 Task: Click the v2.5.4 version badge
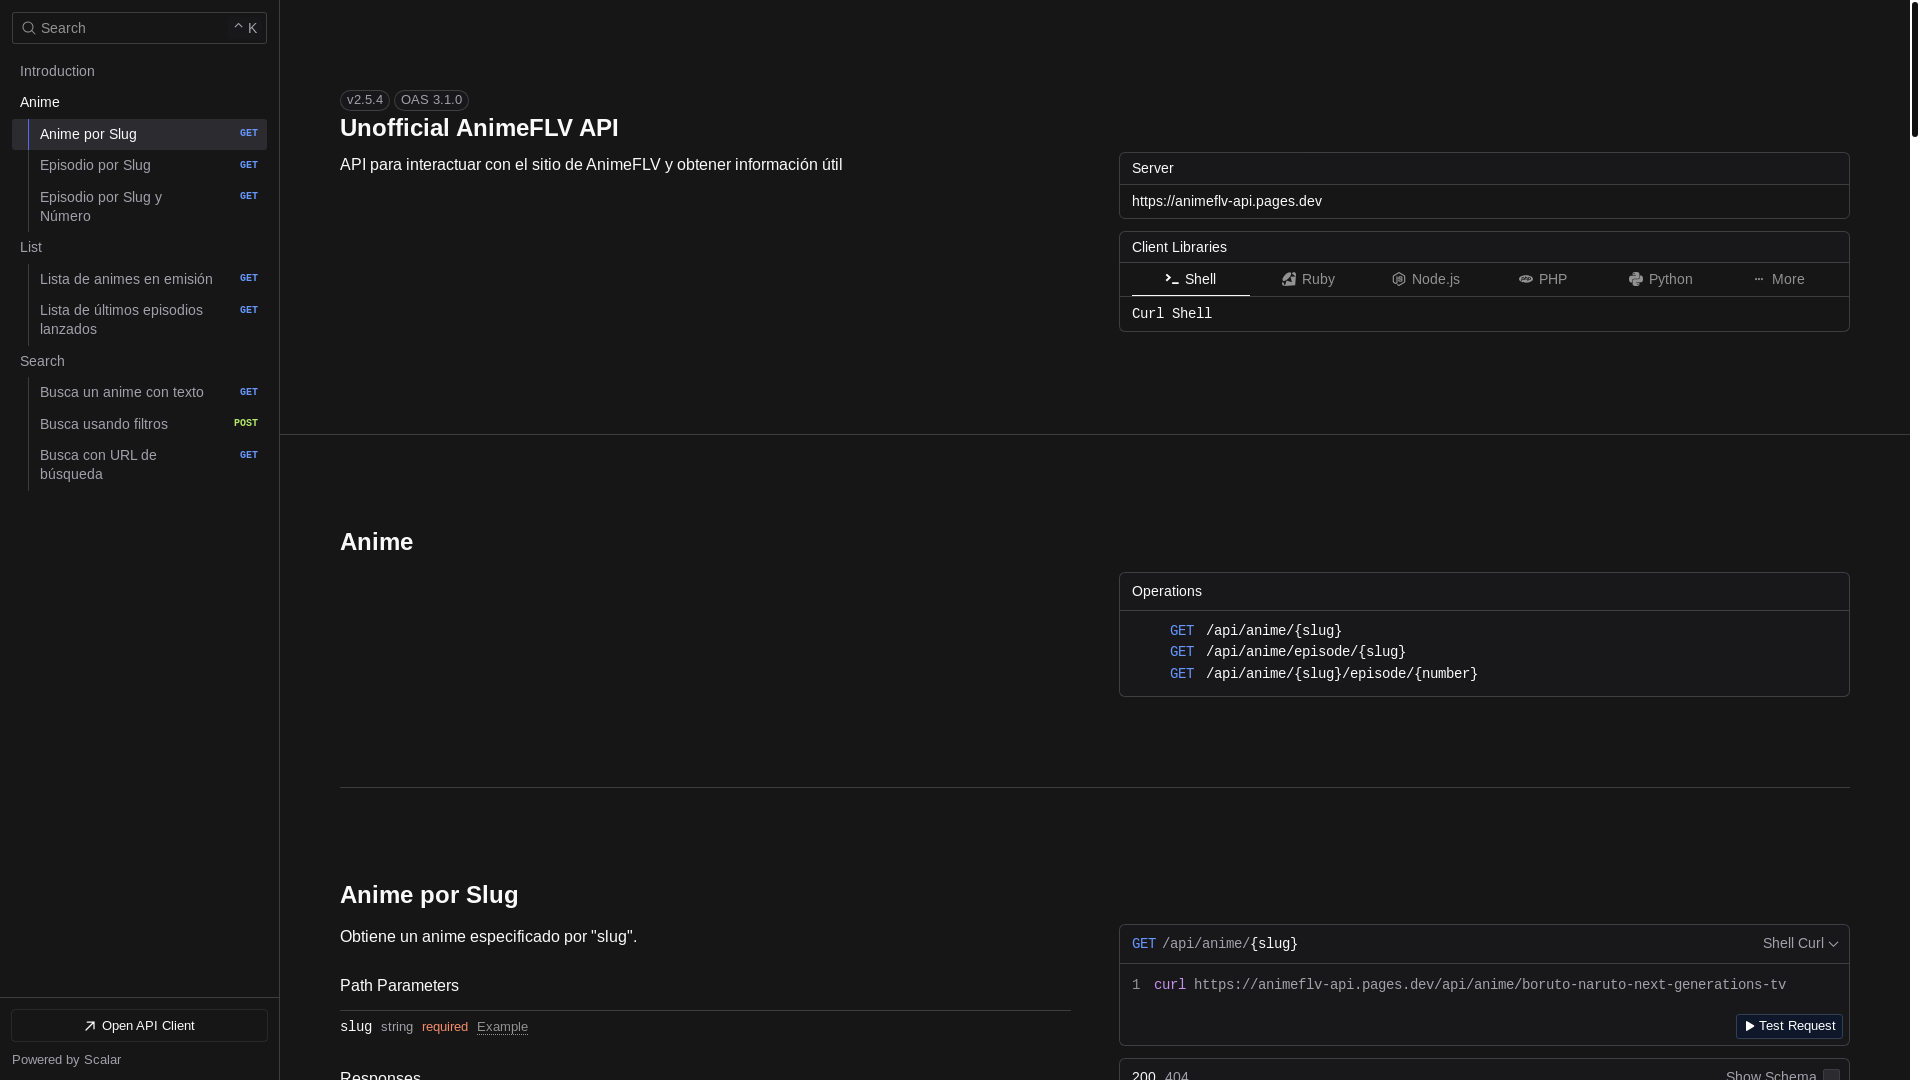click(364, 100)
